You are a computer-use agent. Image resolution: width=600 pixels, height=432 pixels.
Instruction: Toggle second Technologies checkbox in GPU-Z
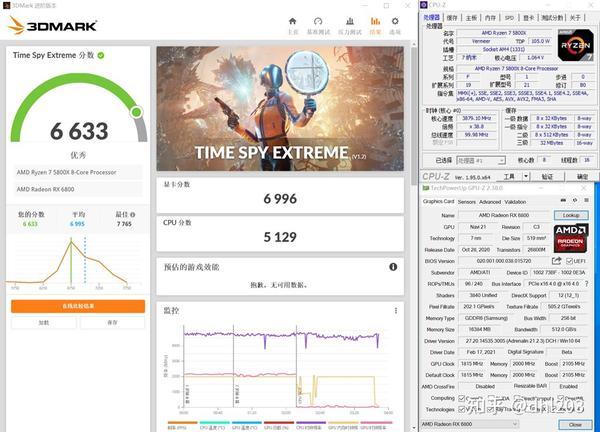pos(491,409)
